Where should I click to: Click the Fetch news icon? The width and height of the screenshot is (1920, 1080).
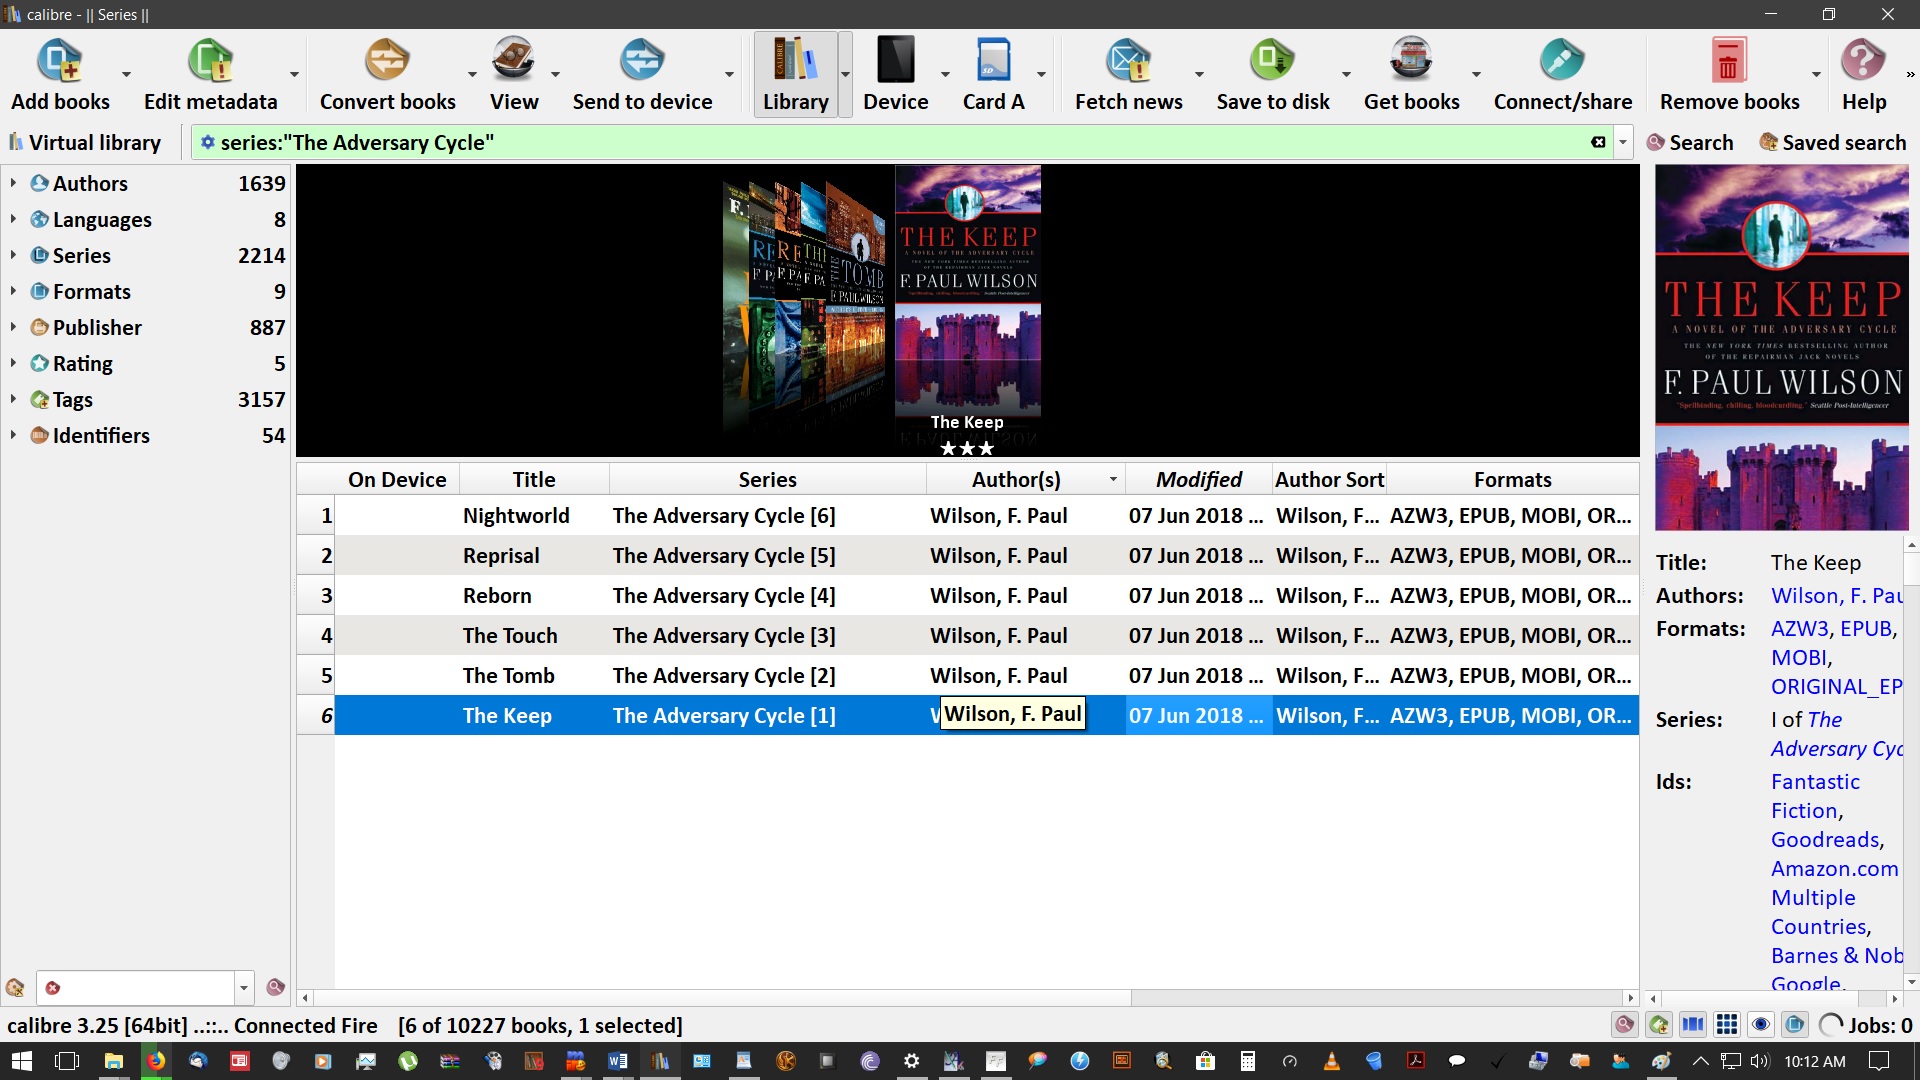click(x=1128, y=62)
